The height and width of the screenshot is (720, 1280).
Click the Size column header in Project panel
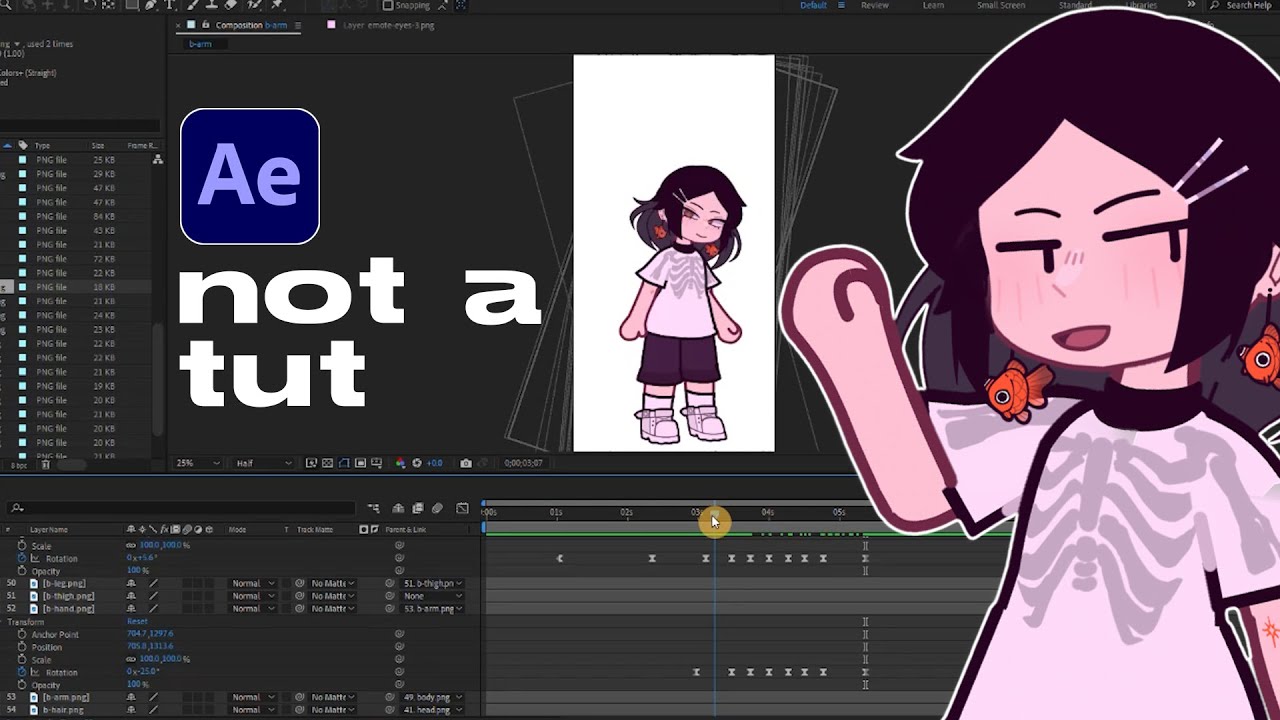point(98,145)
